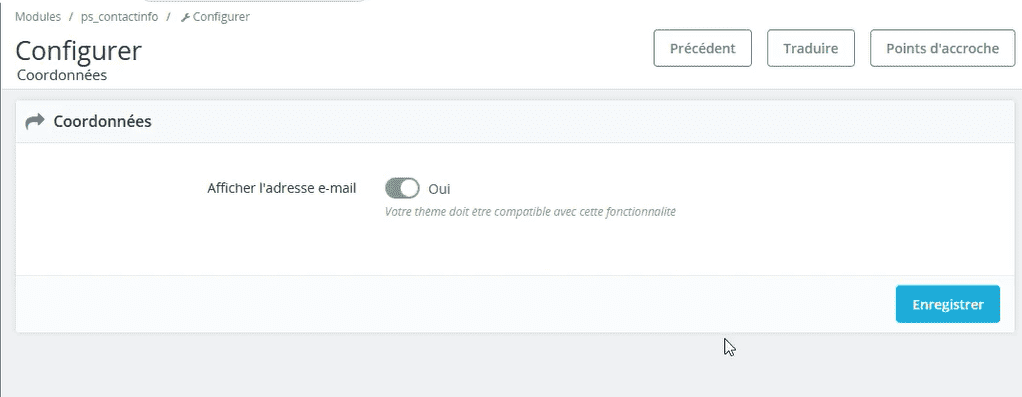
Task: Go back with the Précédent button
Action: [x=703, y=48]
